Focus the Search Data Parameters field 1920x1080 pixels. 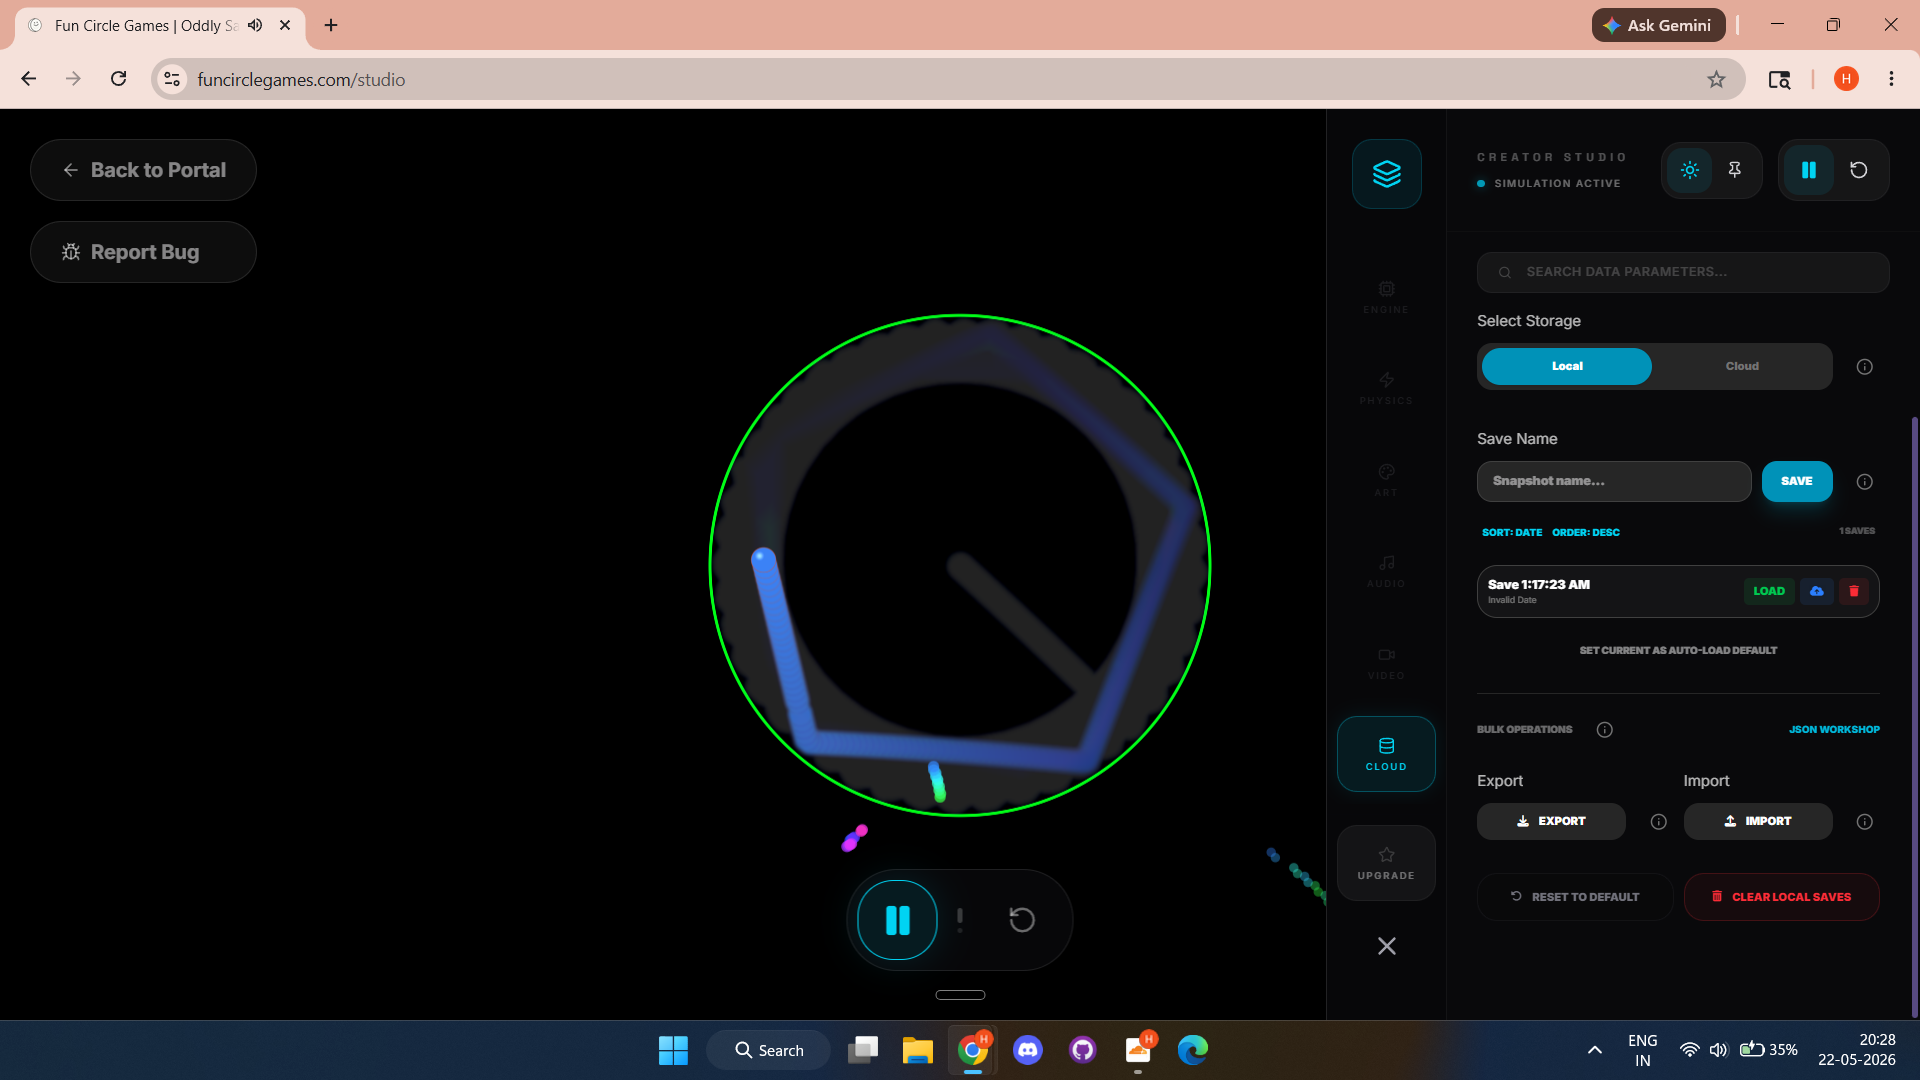(1683, 272)
